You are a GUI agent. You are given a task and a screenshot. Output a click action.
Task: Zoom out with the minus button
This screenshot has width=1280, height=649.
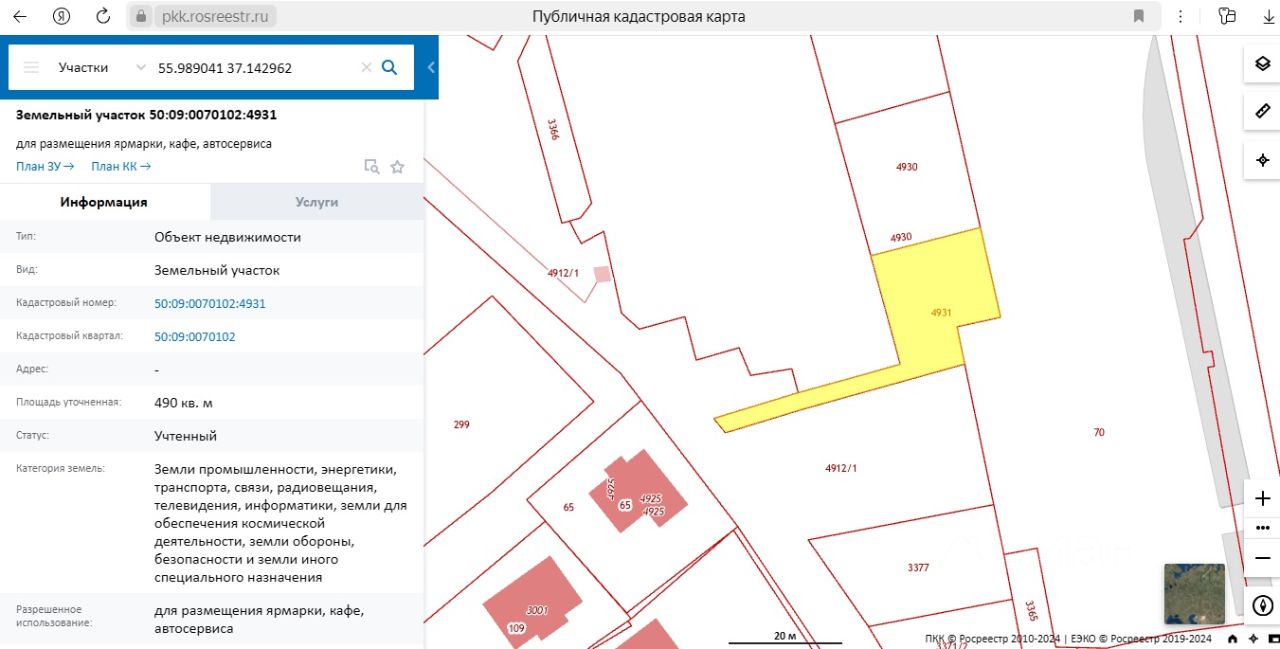1262,557
